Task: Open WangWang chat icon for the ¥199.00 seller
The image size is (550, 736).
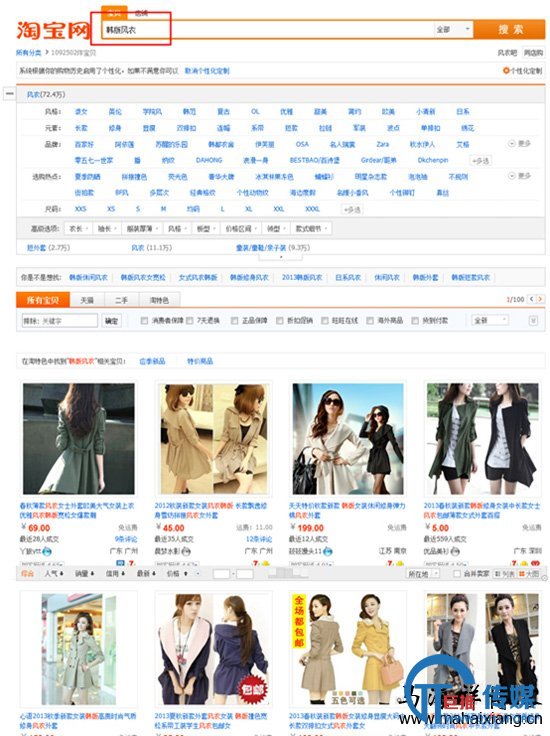Action: click(x=328, y=551)
